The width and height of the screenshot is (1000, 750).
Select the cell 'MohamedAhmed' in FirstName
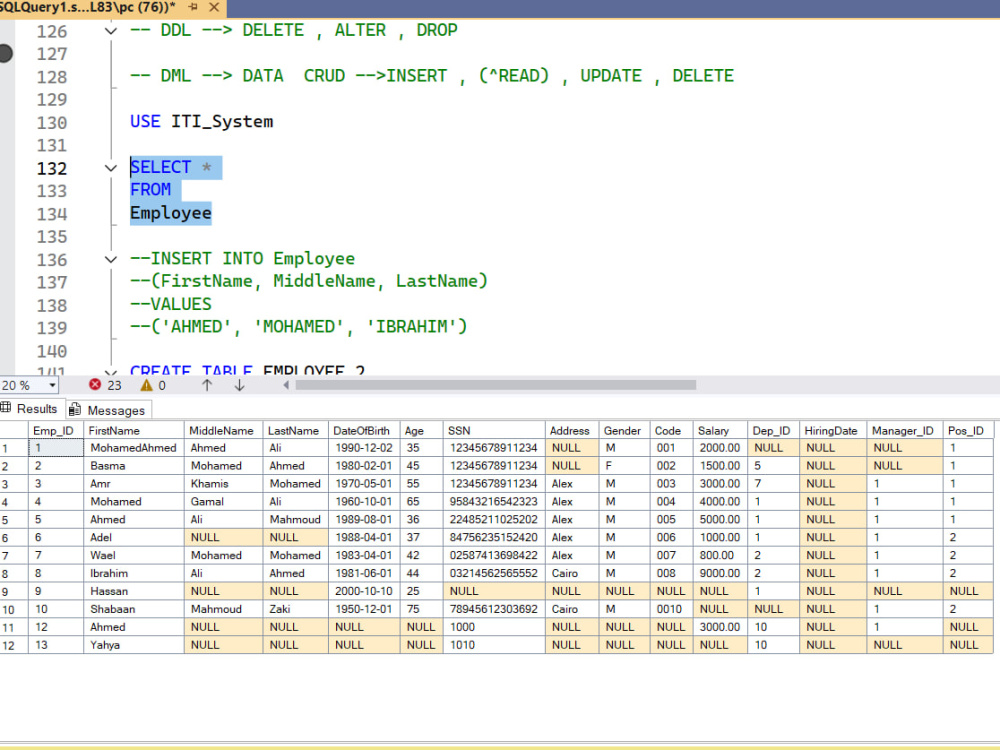coord(133,448)
